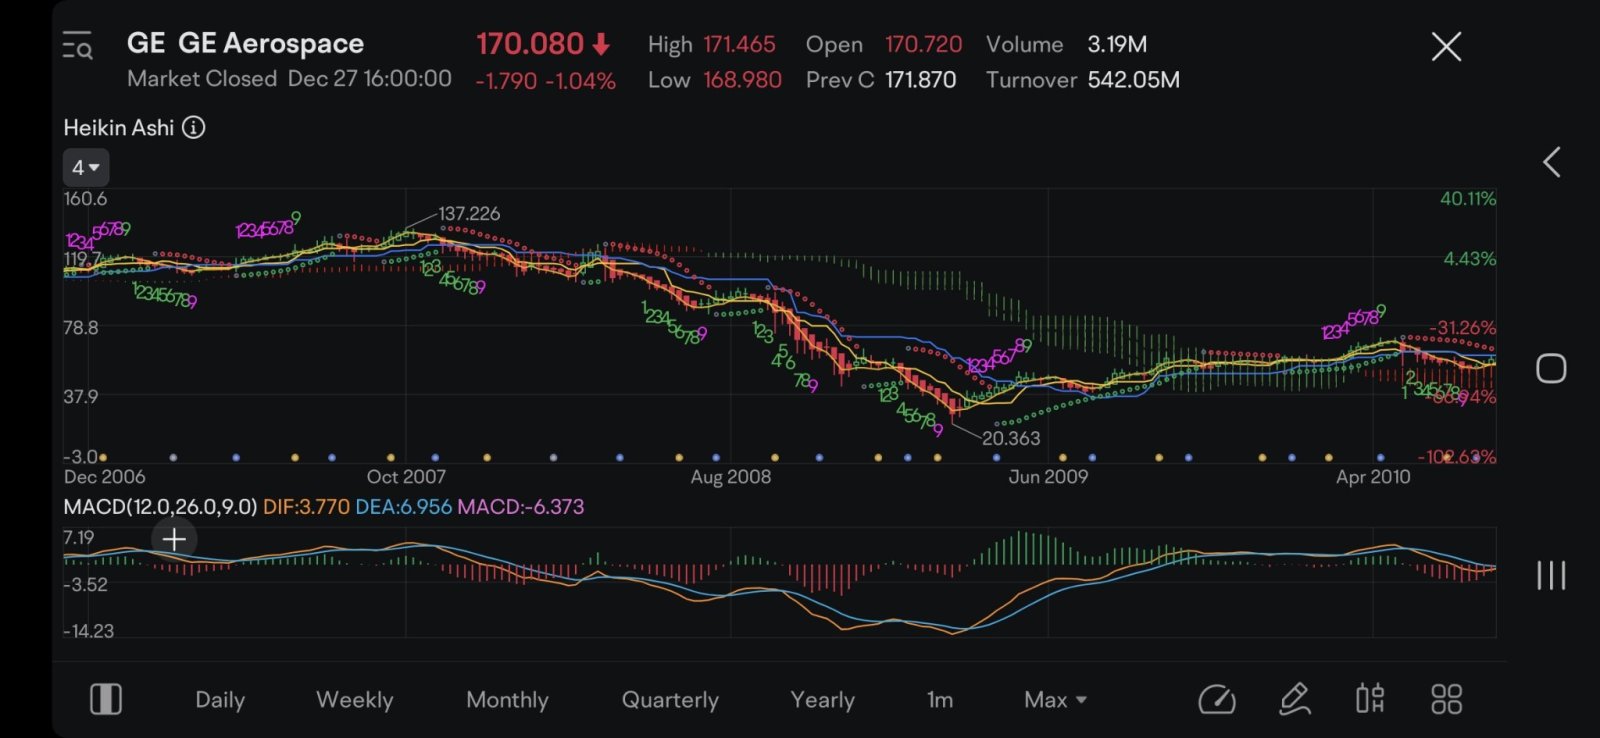Screen dimensions: 1600x738
Task: Tap the Jun 2009 date axis label
Action: coord(1048,477)
